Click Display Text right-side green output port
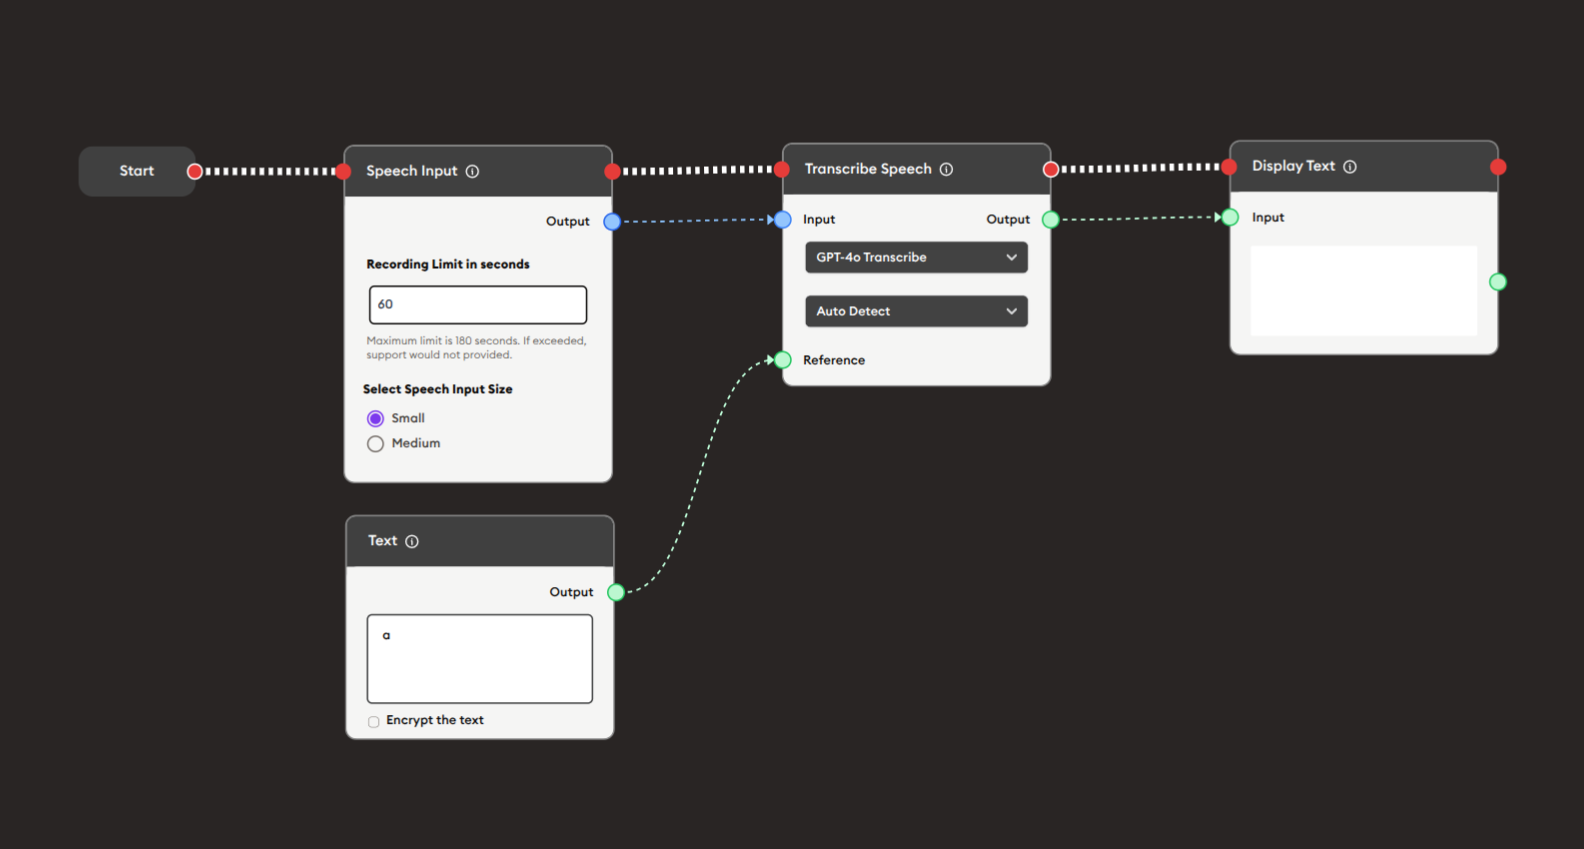 click(1498, 282)
